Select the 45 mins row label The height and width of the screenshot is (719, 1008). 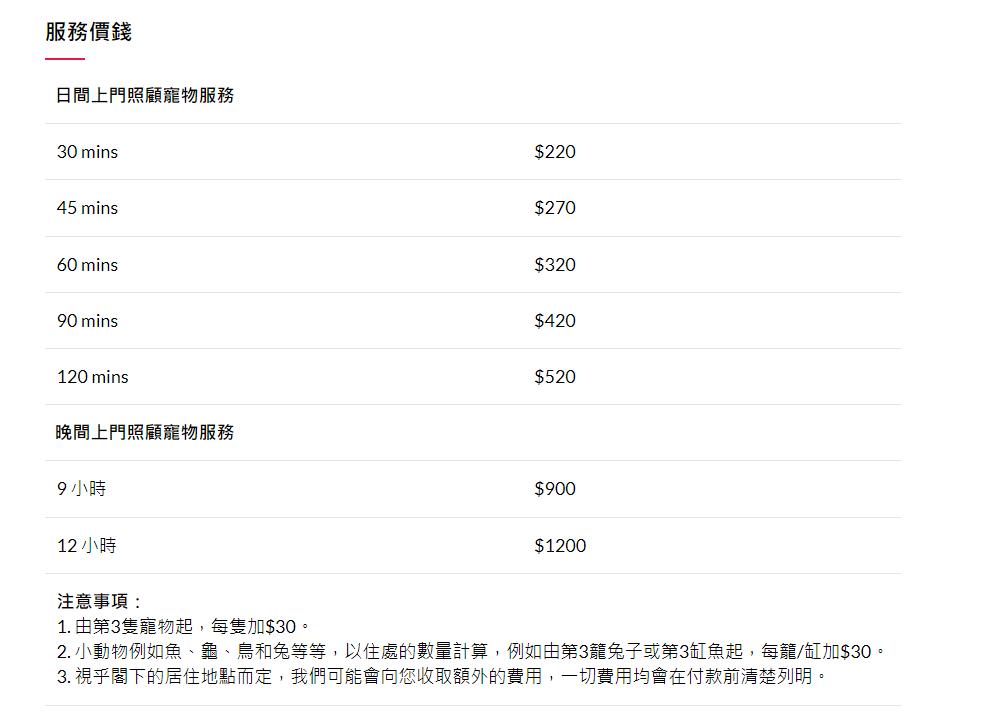coord(87,208)
